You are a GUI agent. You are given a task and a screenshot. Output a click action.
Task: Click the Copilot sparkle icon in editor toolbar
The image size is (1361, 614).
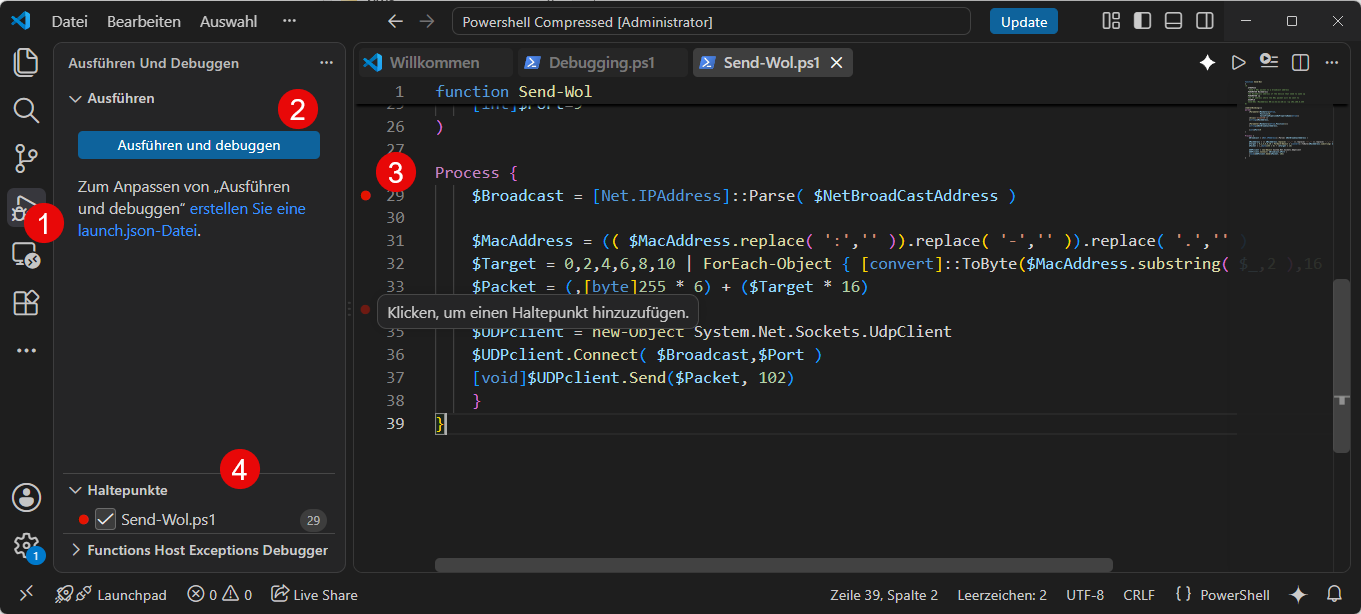(1207, 63)
